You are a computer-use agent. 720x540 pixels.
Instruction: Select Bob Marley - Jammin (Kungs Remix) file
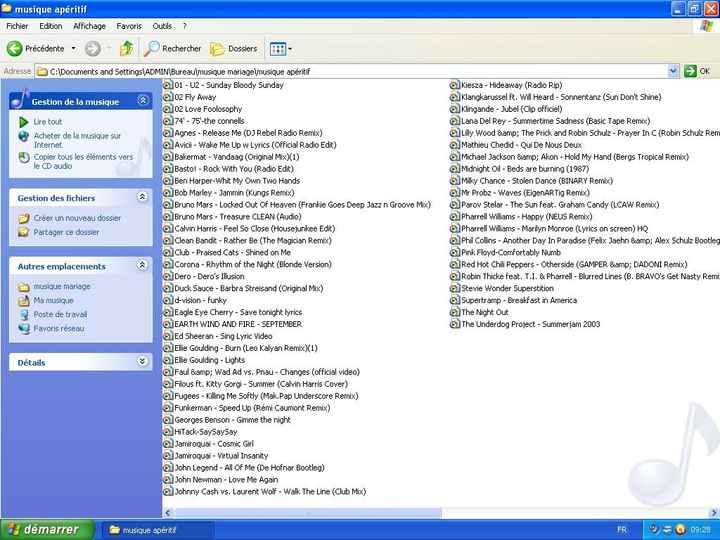coord(234,193)
